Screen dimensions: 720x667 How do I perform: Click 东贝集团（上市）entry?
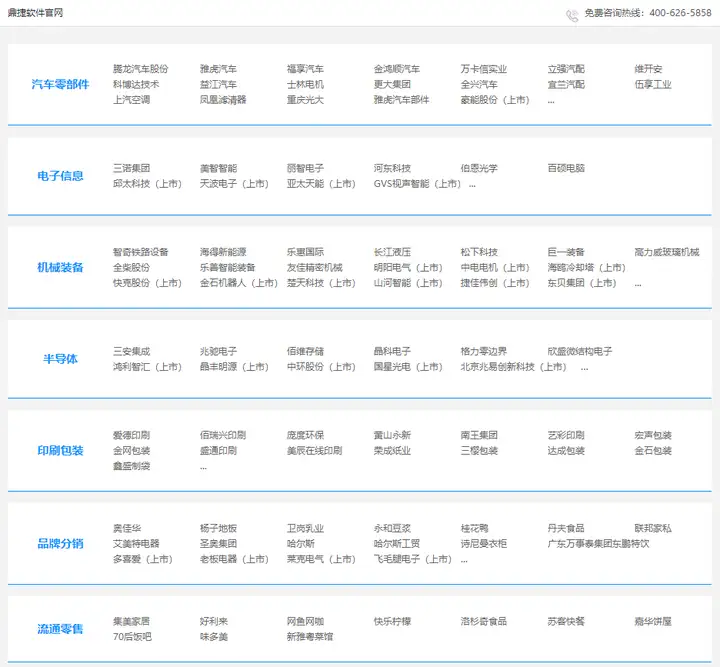tap(582, 283)
